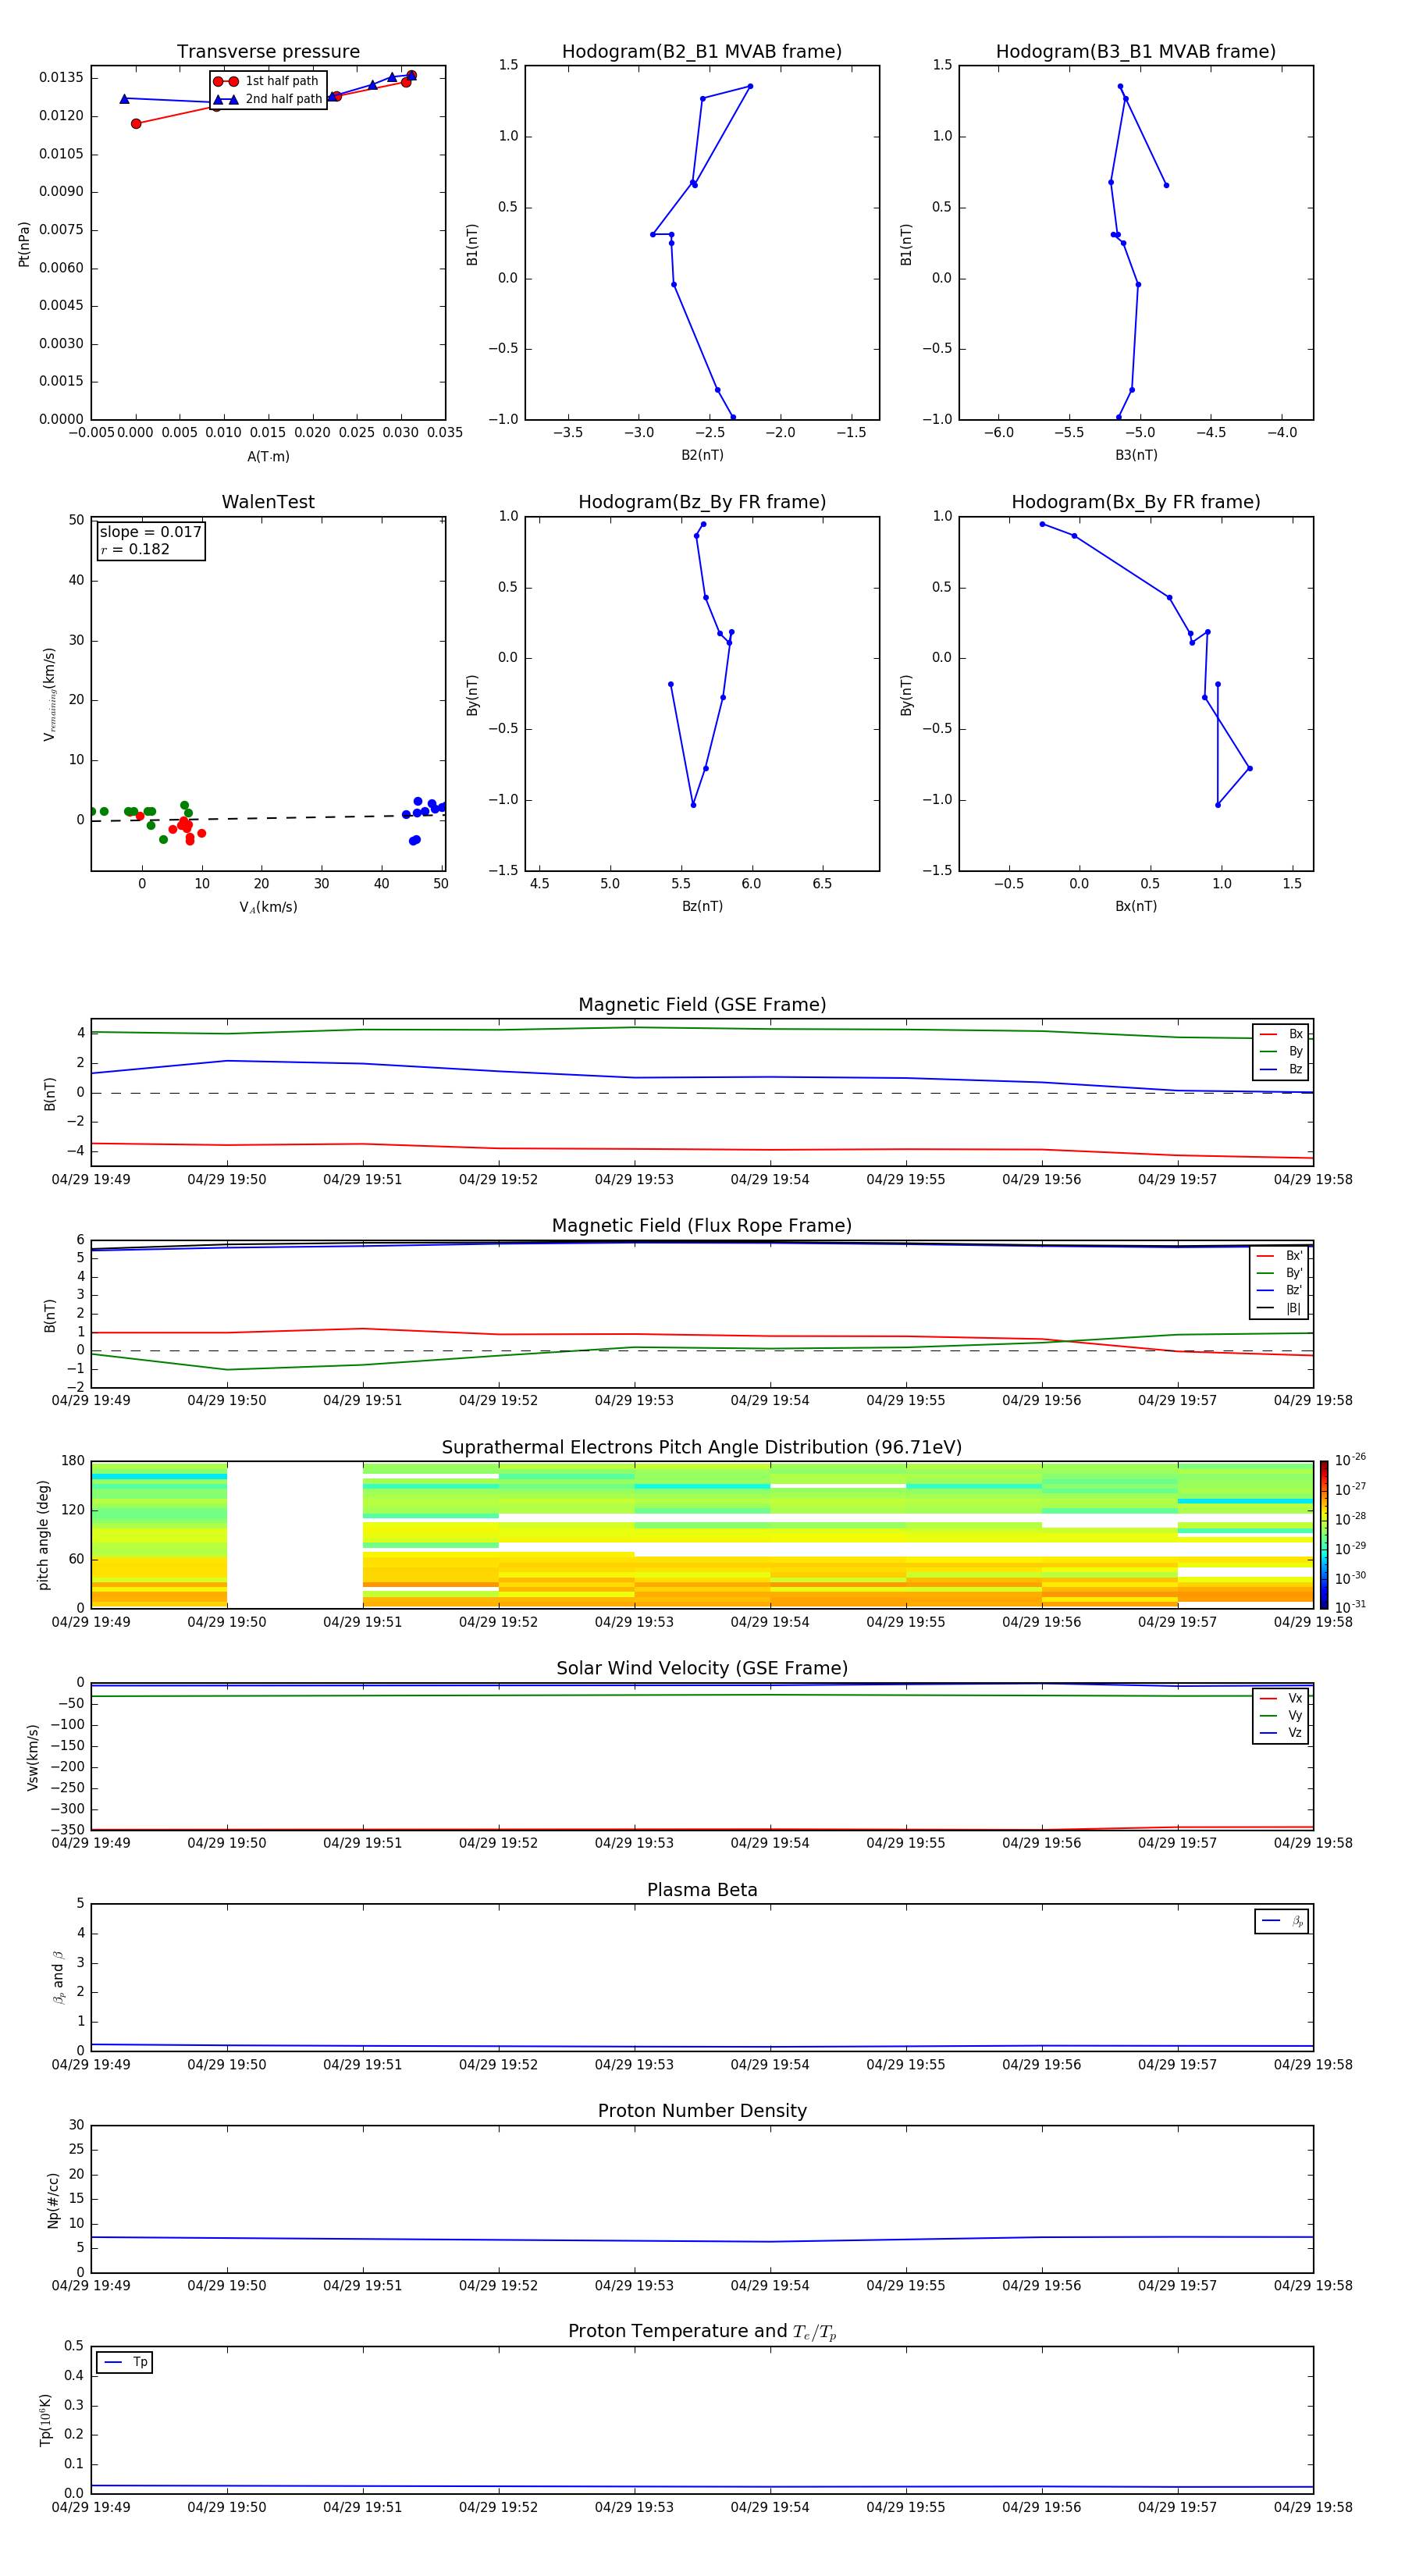Click the 'B3(nT)' x-axis label
This screenshot has height=2576, width=1405.
[x=1136, y=456]
